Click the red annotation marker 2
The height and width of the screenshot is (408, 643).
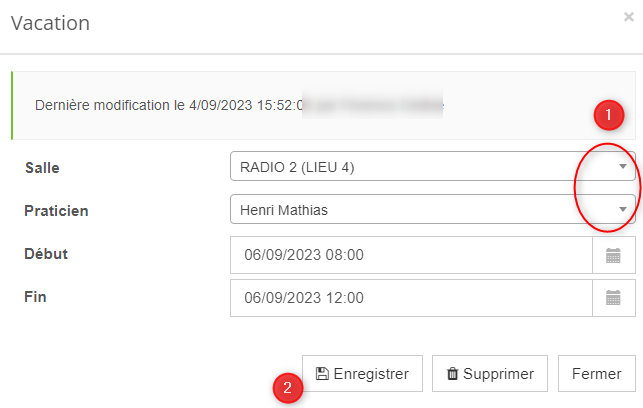288,388
